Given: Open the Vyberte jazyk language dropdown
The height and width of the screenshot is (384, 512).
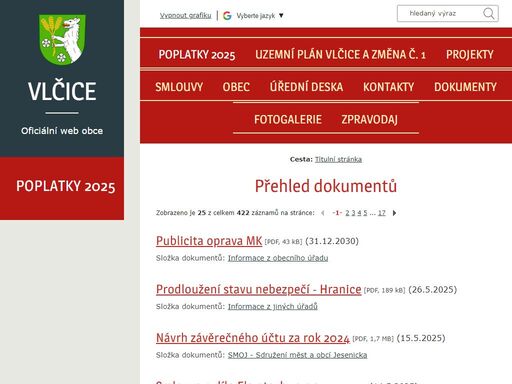Looking at the screenshot, I should [260, 16].
